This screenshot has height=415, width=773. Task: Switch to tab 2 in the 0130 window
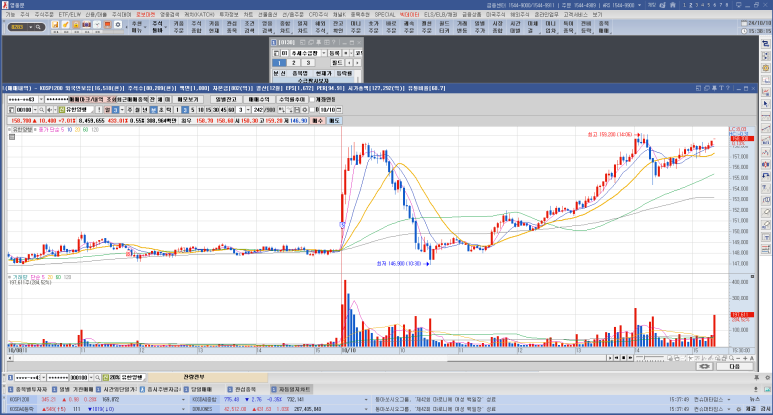[293, 63]
